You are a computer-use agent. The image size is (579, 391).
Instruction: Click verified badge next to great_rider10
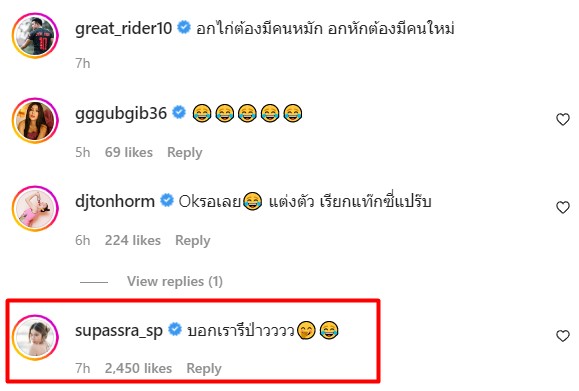pyautogui.click(x=184, y=28)
